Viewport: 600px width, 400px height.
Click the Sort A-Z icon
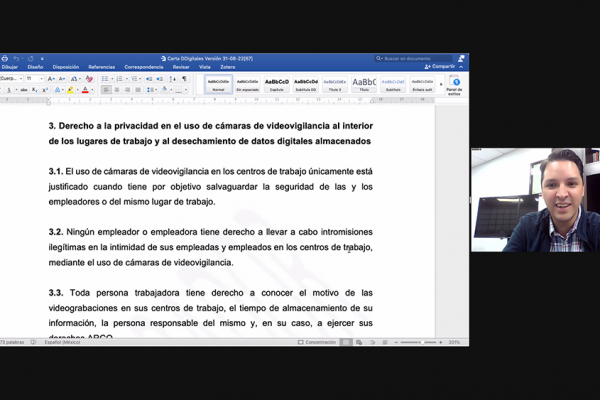(173, 79)
